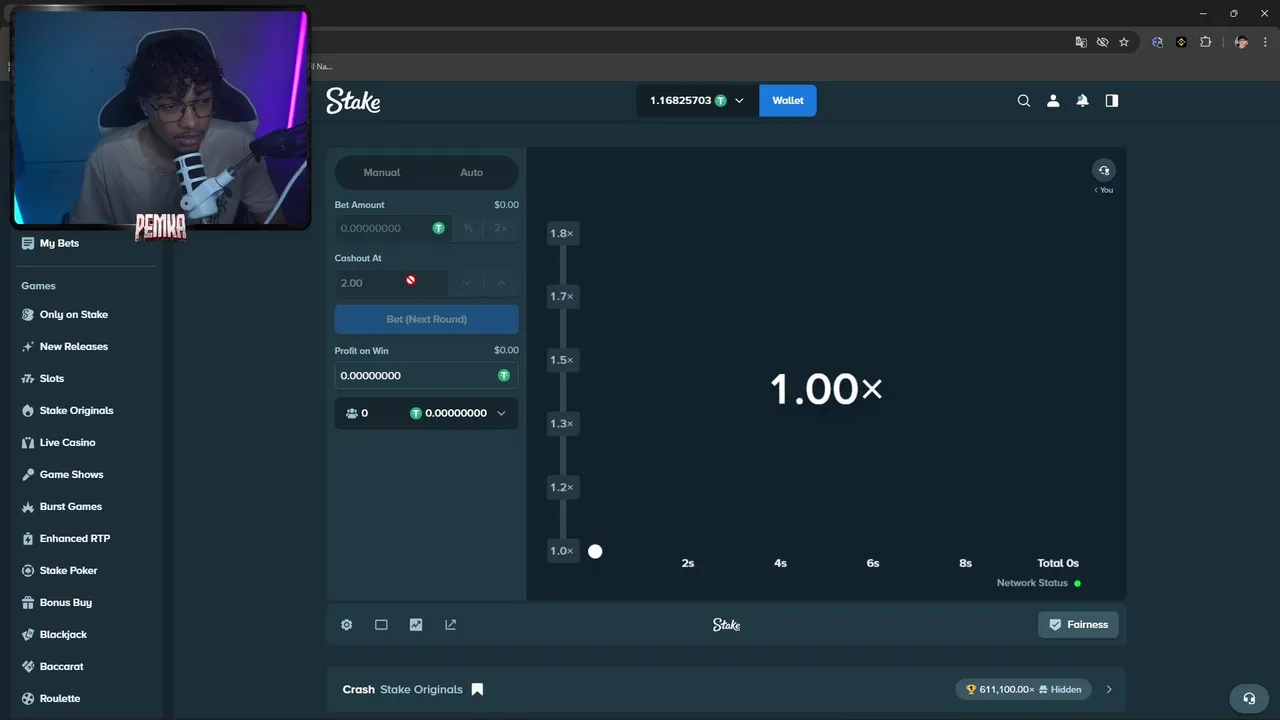This screenshot has height=720, width=1280.
Task: Click the Stake logo in the header
Action: [x=353, y=100]
